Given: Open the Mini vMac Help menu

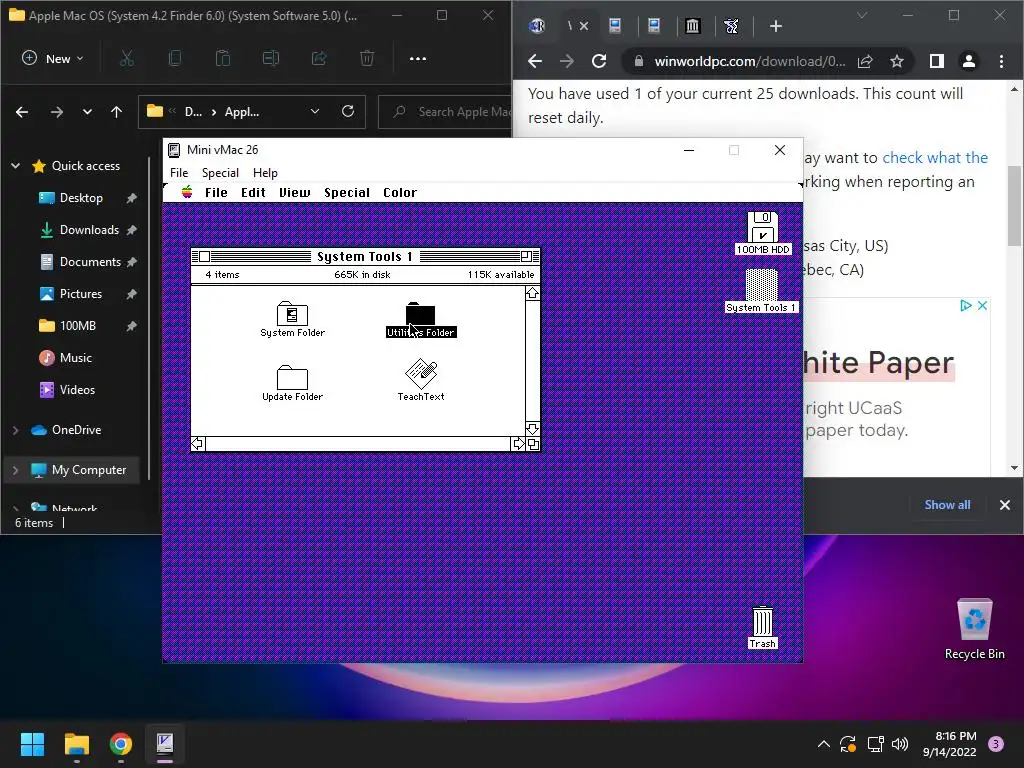Looking at the screenshot, I should click(265, 172).
